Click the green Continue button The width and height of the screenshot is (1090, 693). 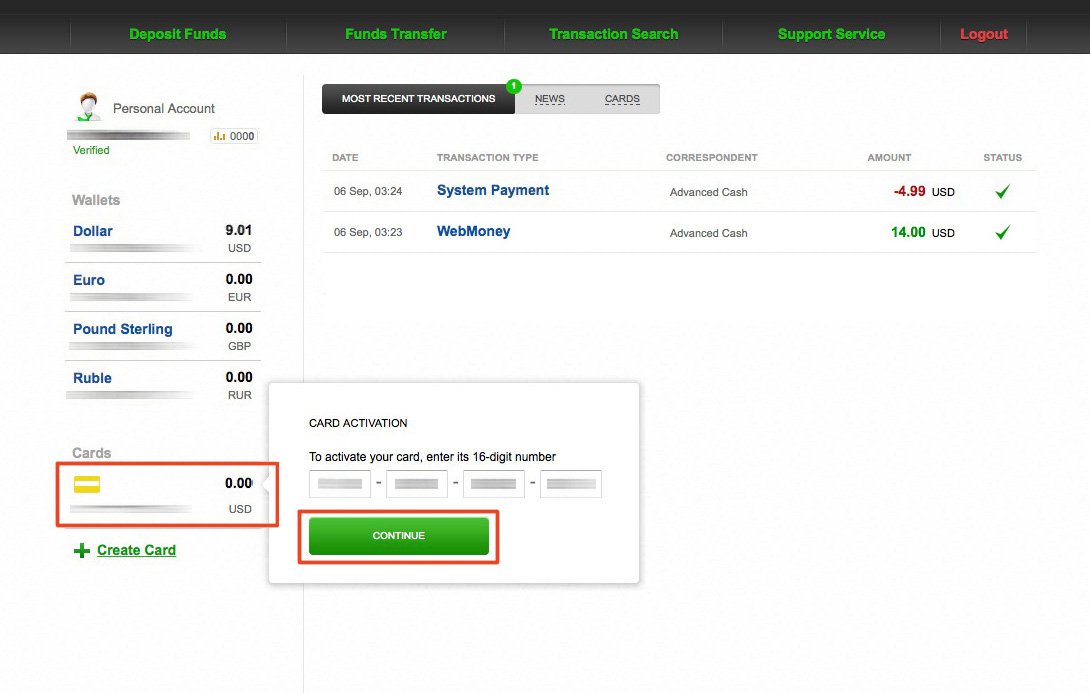(x=399, y=536)
